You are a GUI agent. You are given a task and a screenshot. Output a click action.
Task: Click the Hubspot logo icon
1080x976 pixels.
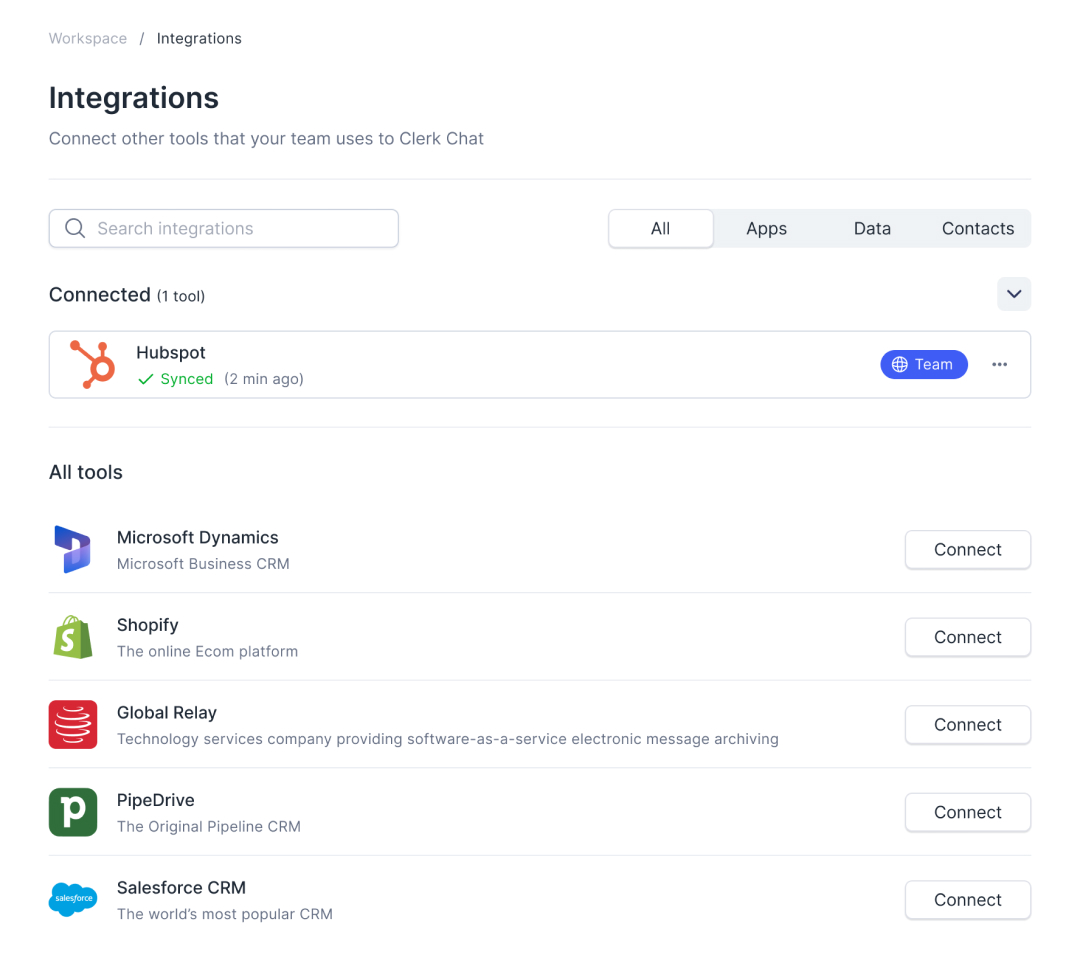pyautogui.click(x=92, y=364)
